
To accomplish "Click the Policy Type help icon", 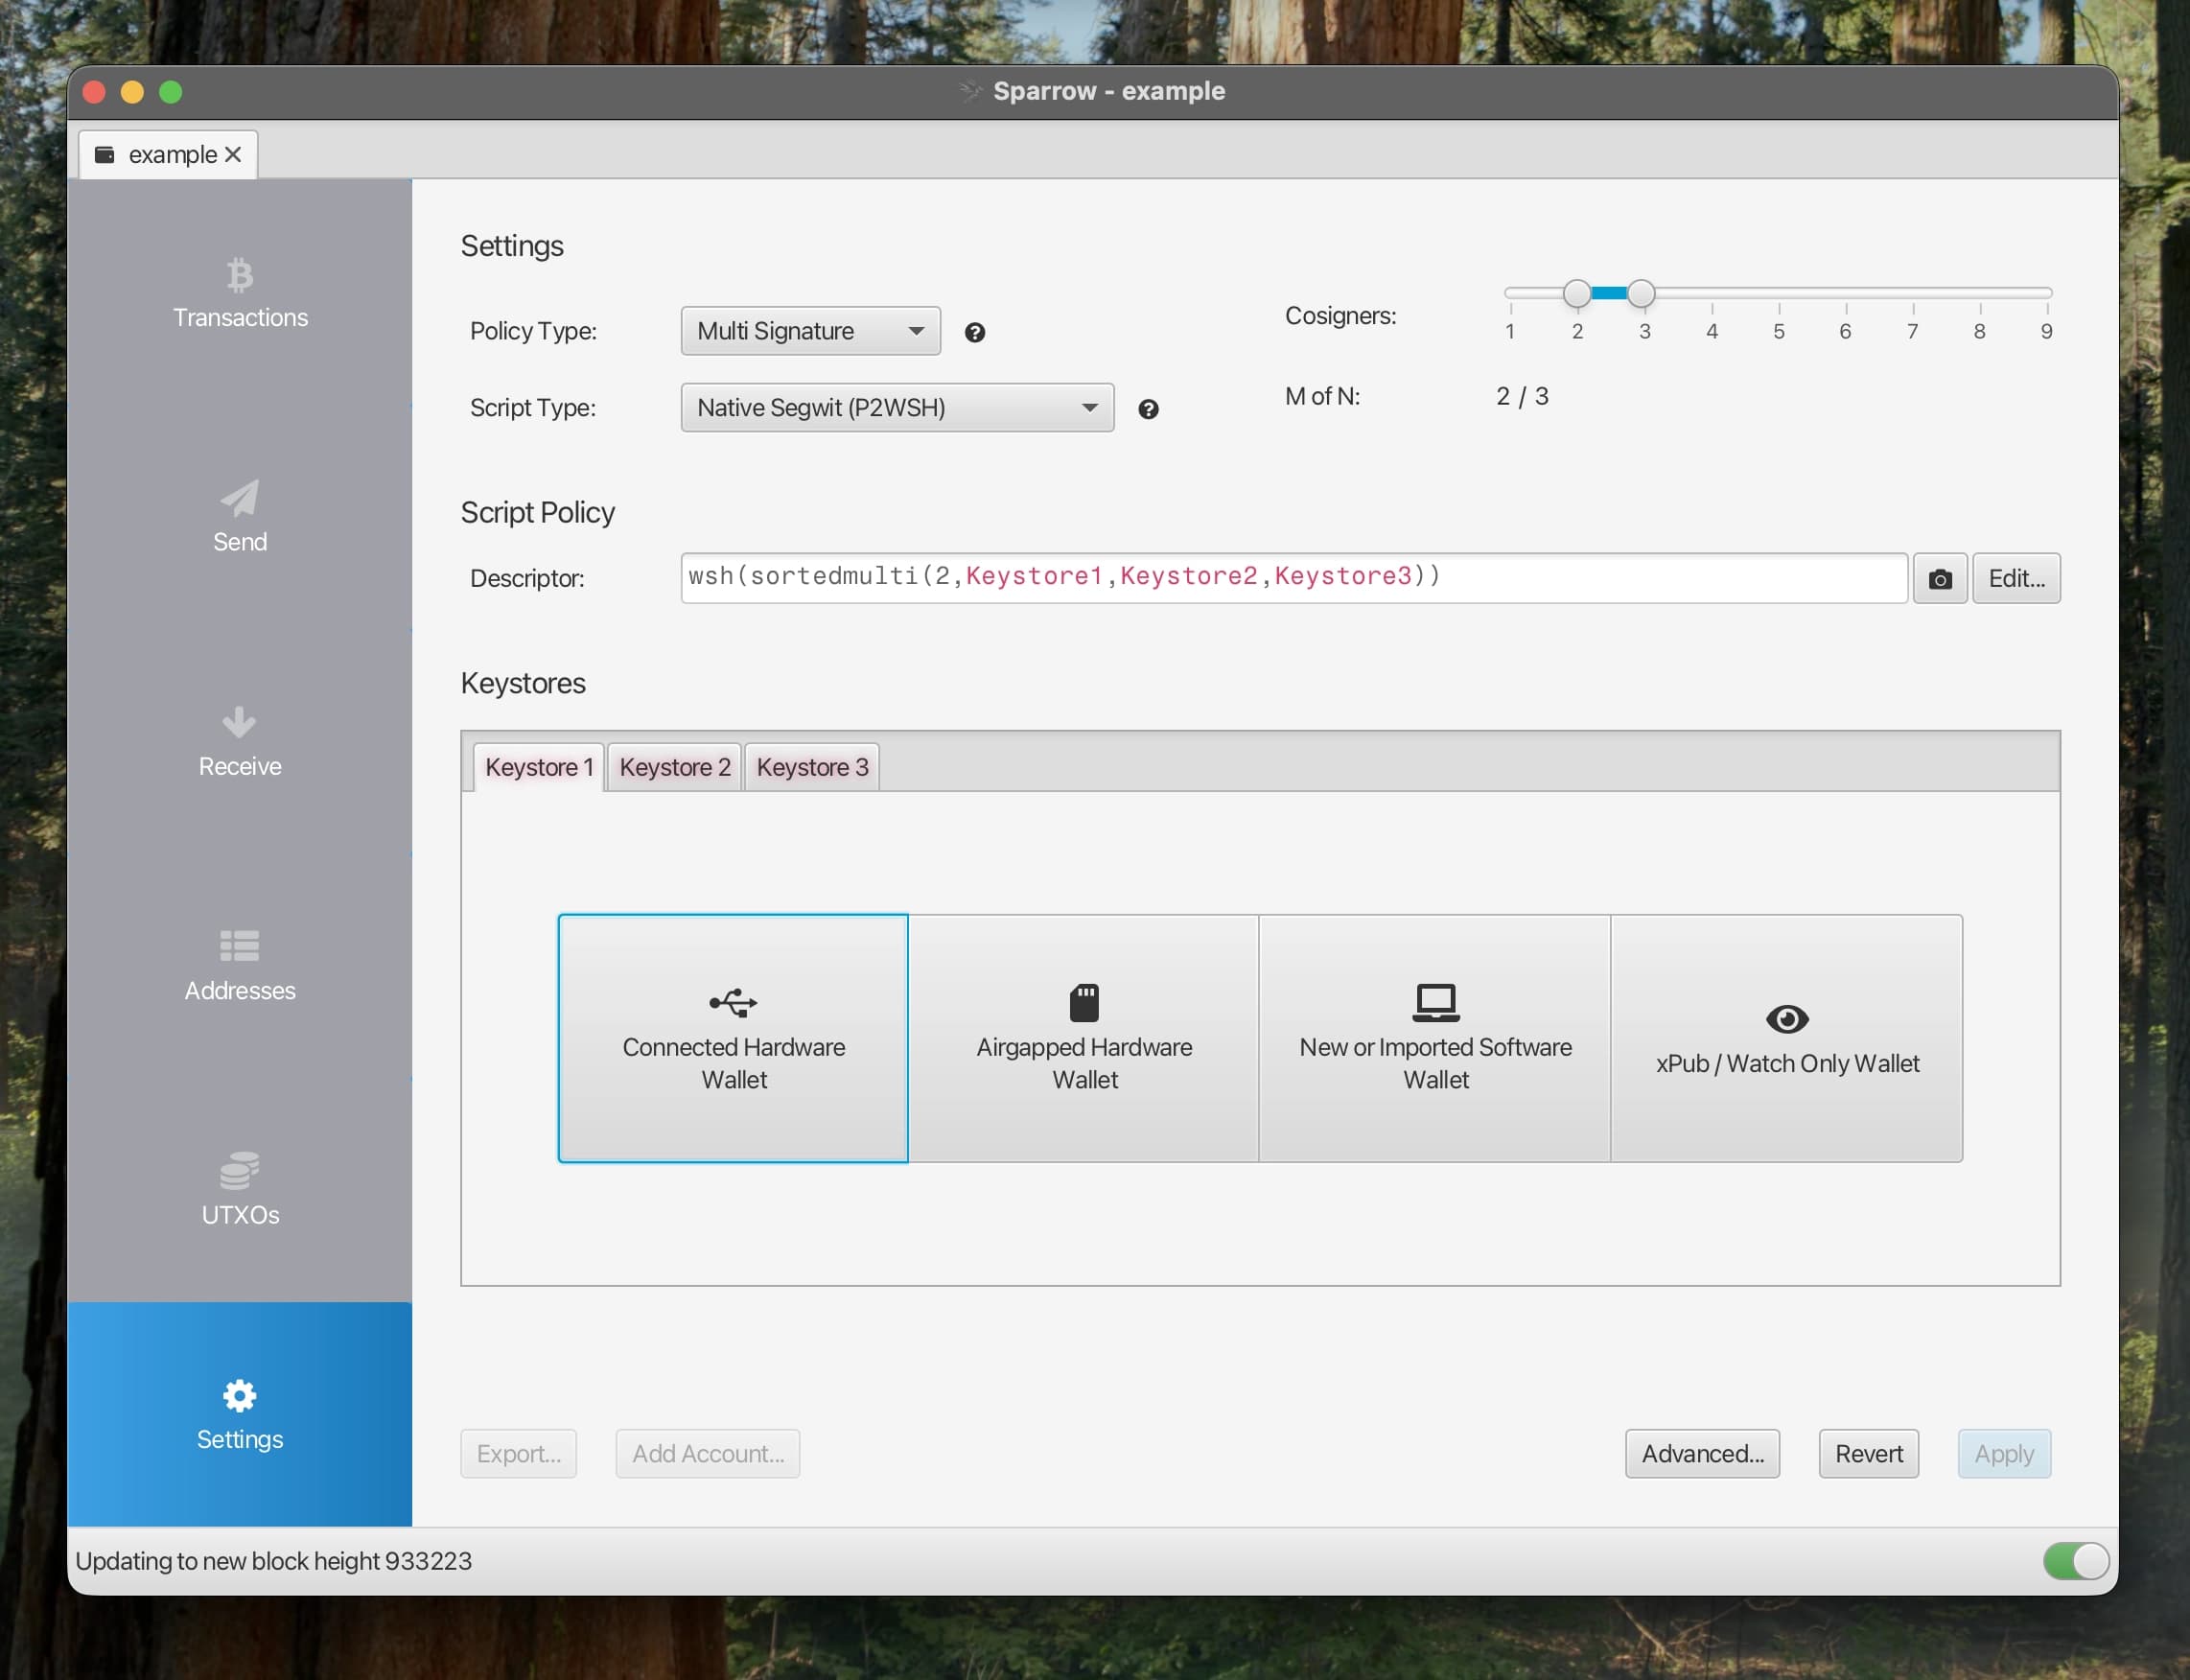I will click(975, 332).
